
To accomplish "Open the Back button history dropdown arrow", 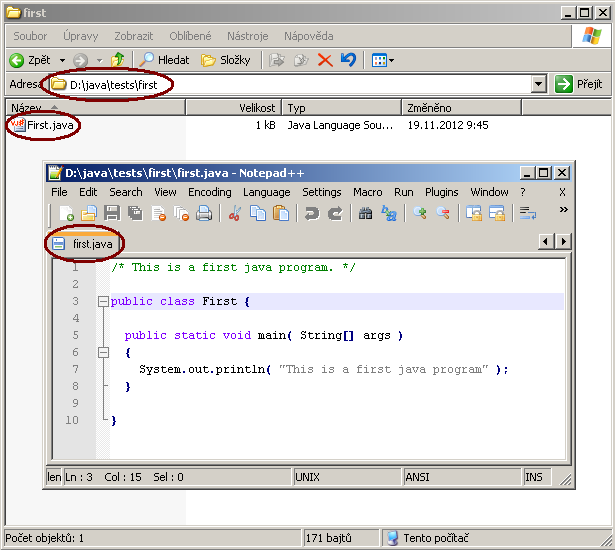I will 62,60.
